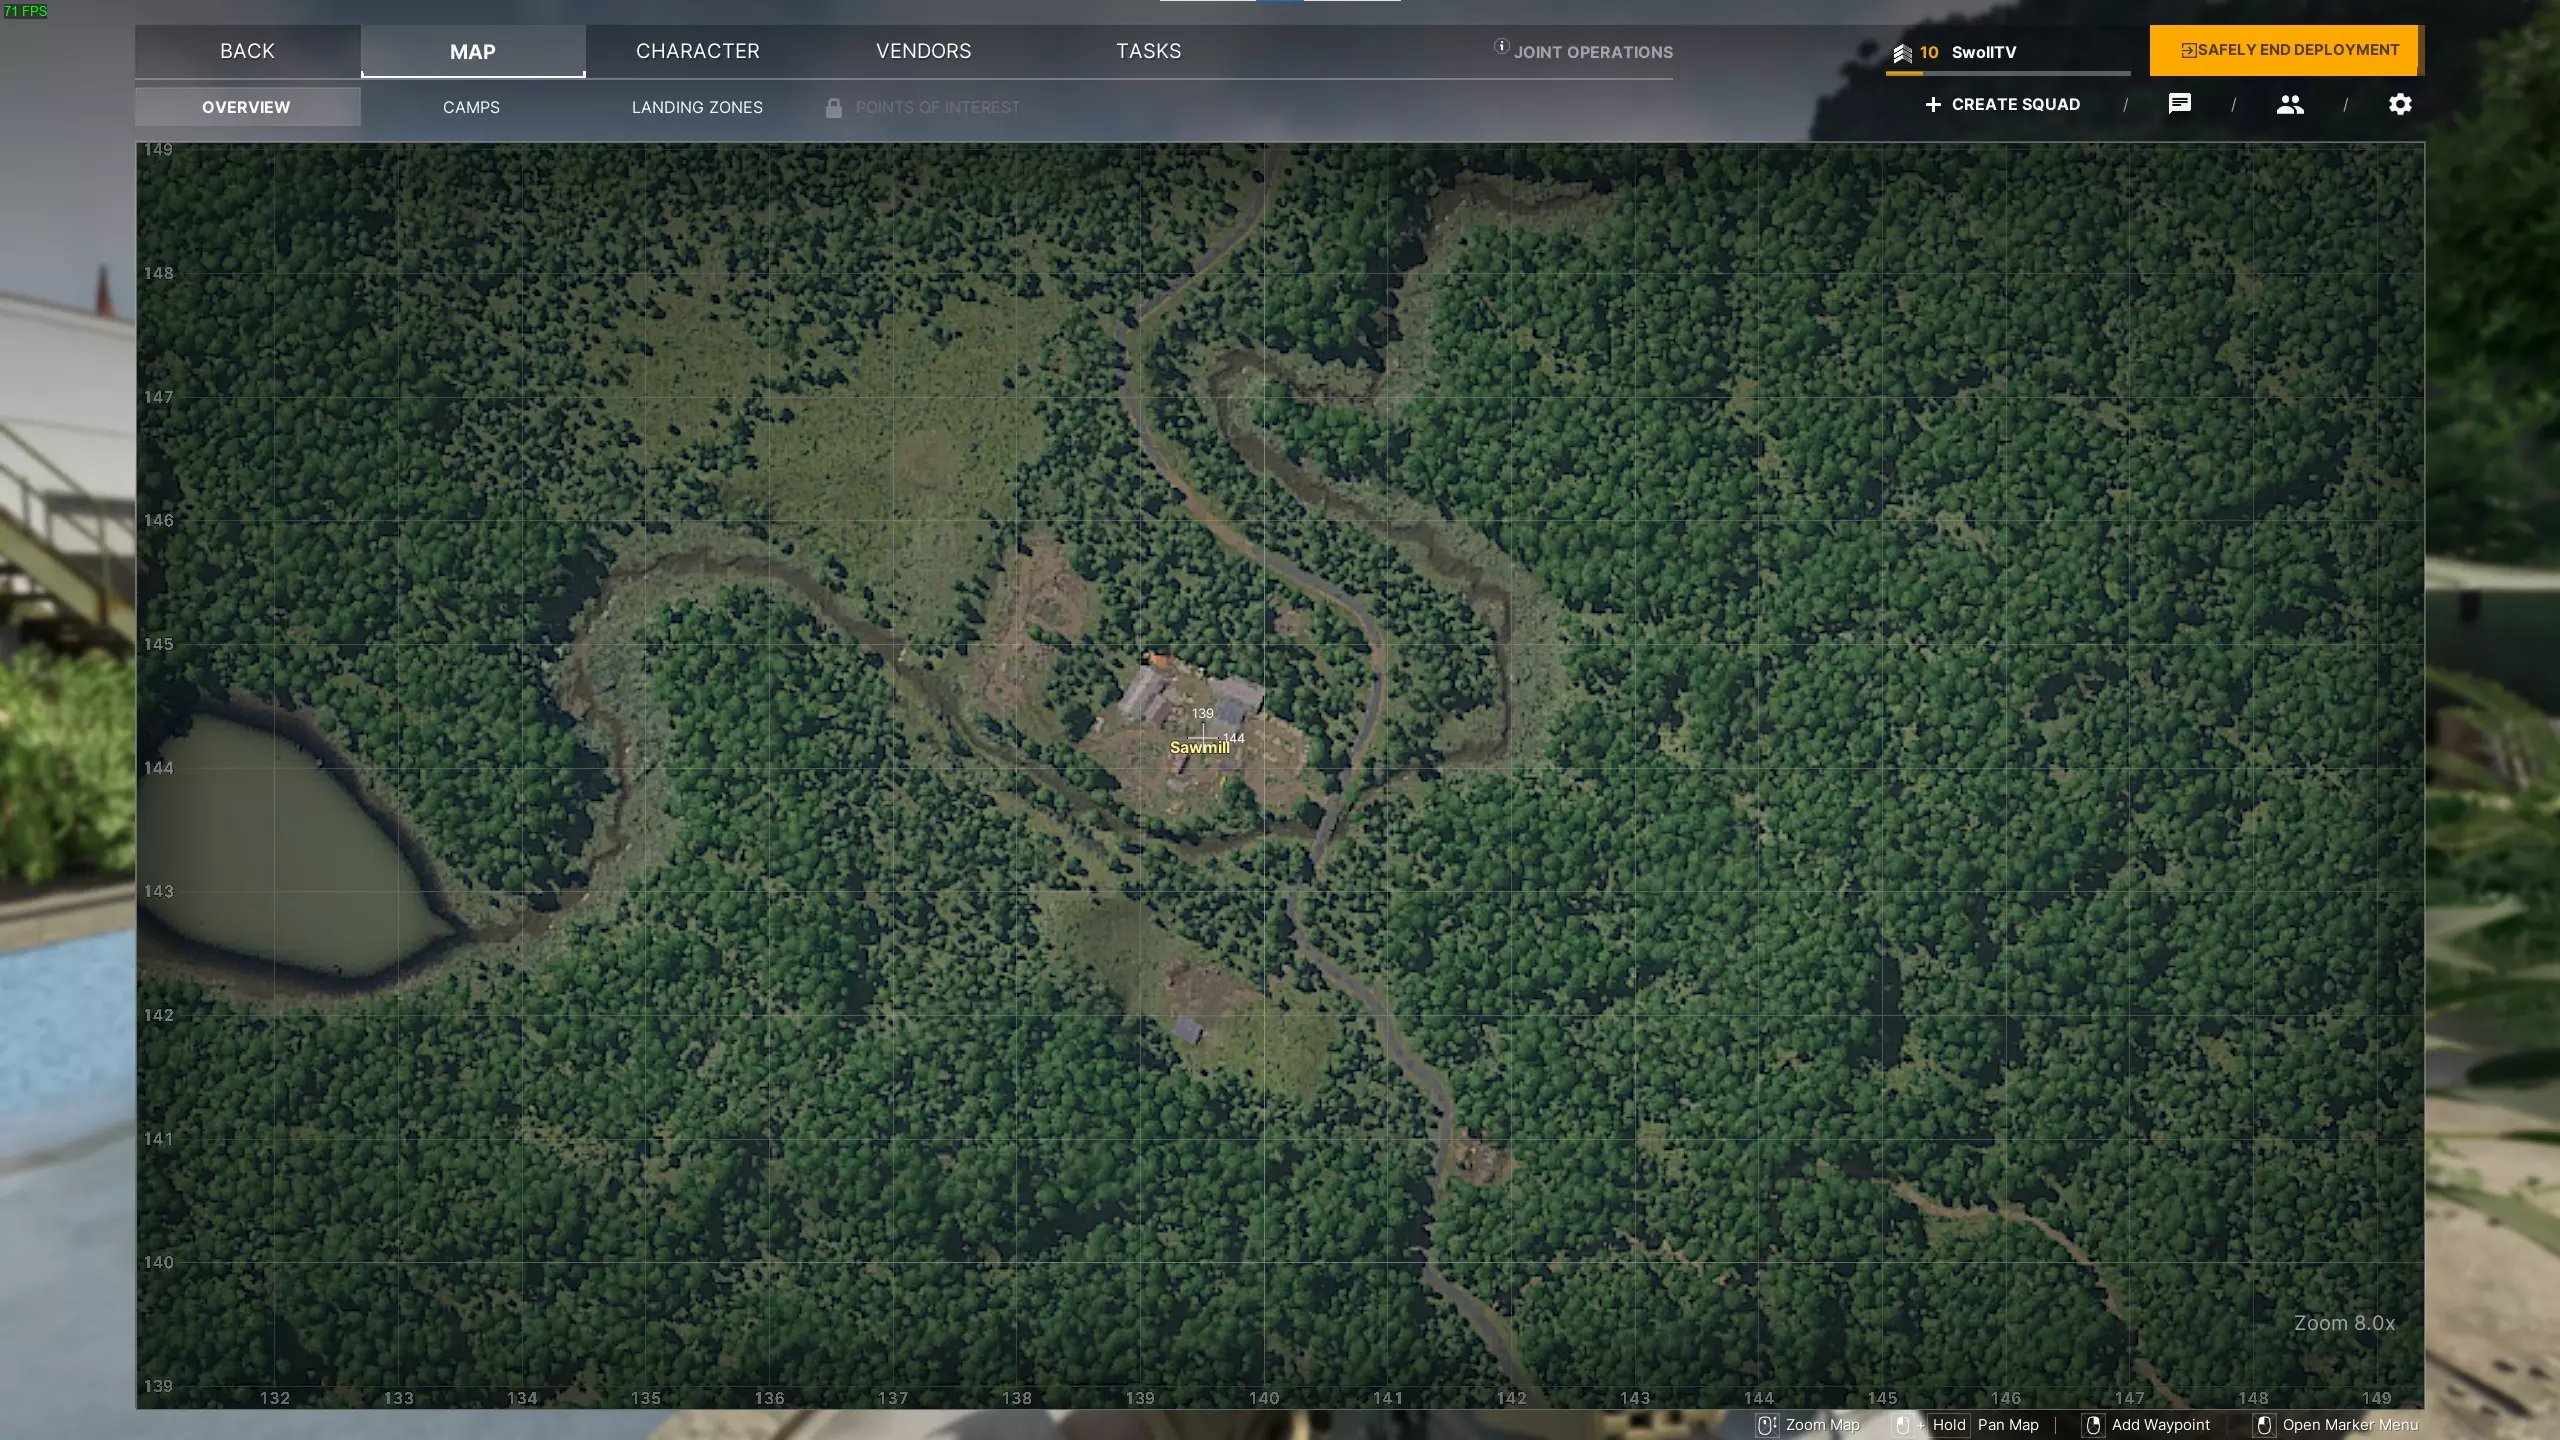
Task: Open the Vendors tab
Action: click(923, 51)
